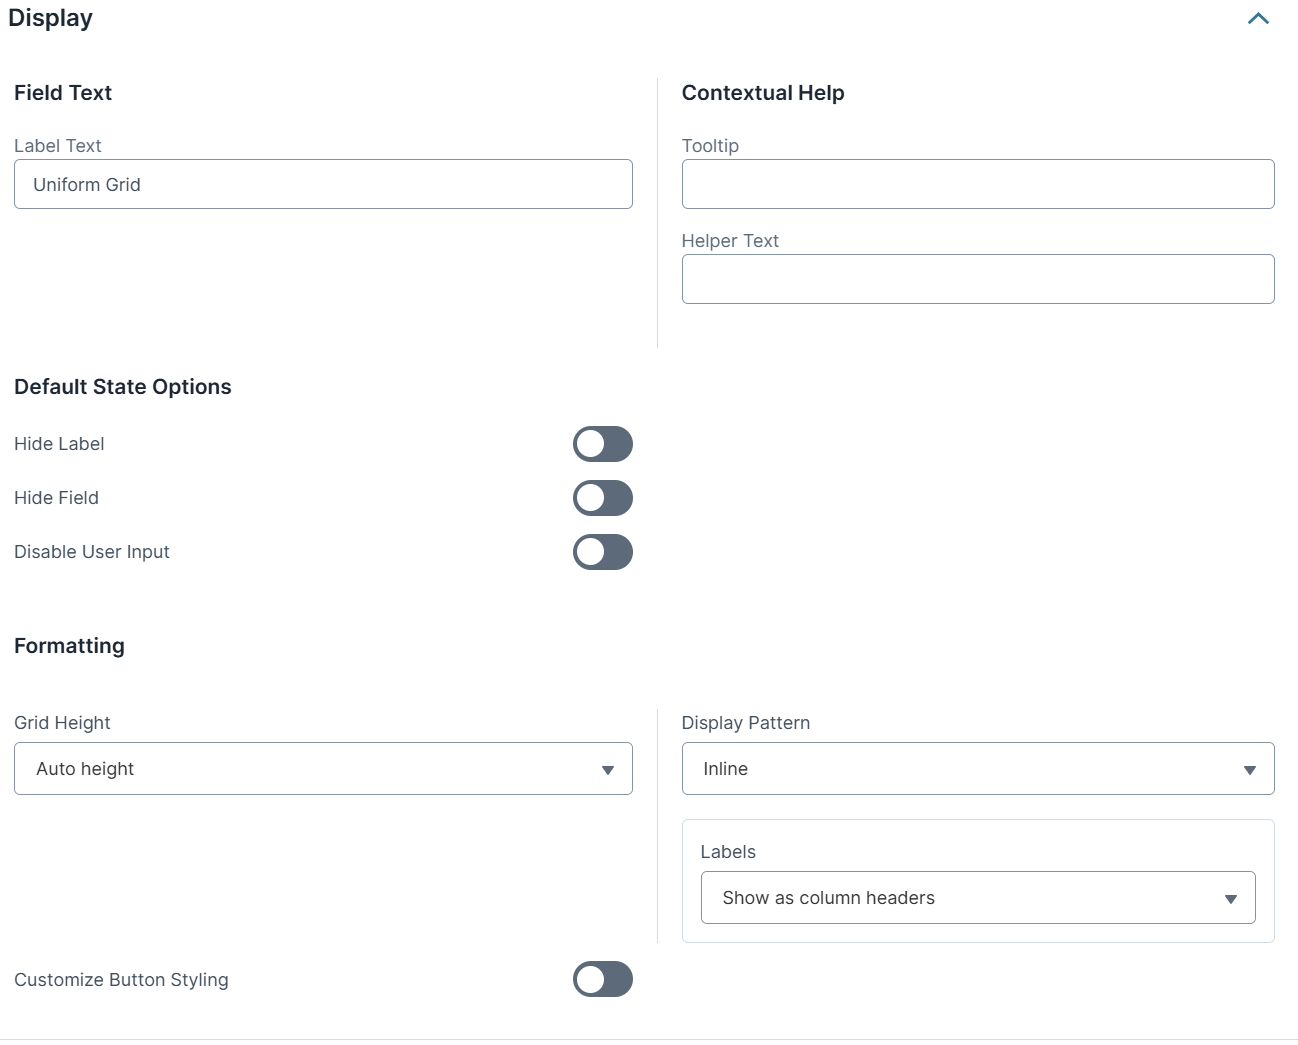Focus the Tooltip text box
Image resolution: width=1298 pixels, height=1045 pixels.
(977, 184)
